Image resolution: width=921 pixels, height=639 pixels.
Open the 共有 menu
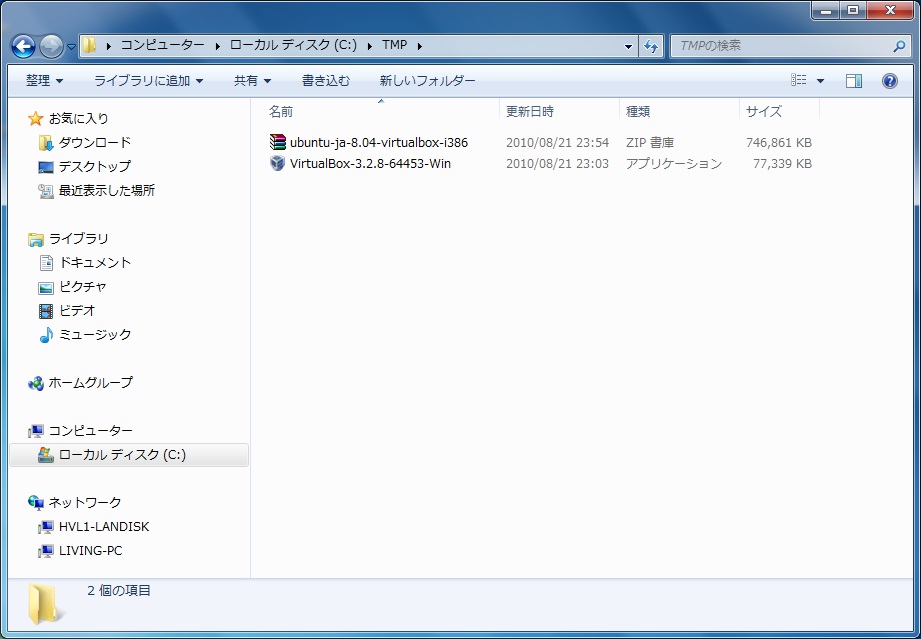pos(253,81)
